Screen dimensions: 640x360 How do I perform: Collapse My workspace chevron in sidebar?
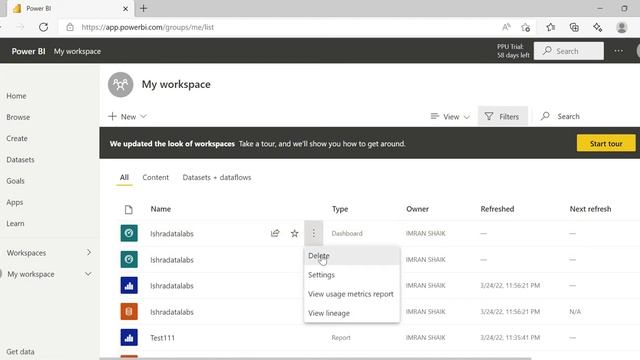(88, 274)
